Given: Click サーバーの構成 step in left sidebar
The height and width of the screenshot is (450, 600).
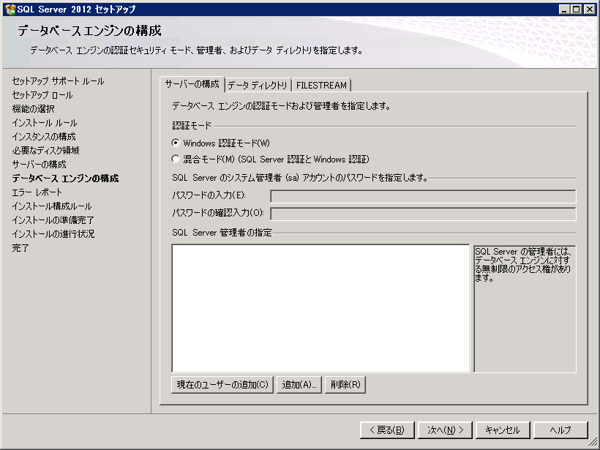Looking at the screenshot, I should (39, 165).
